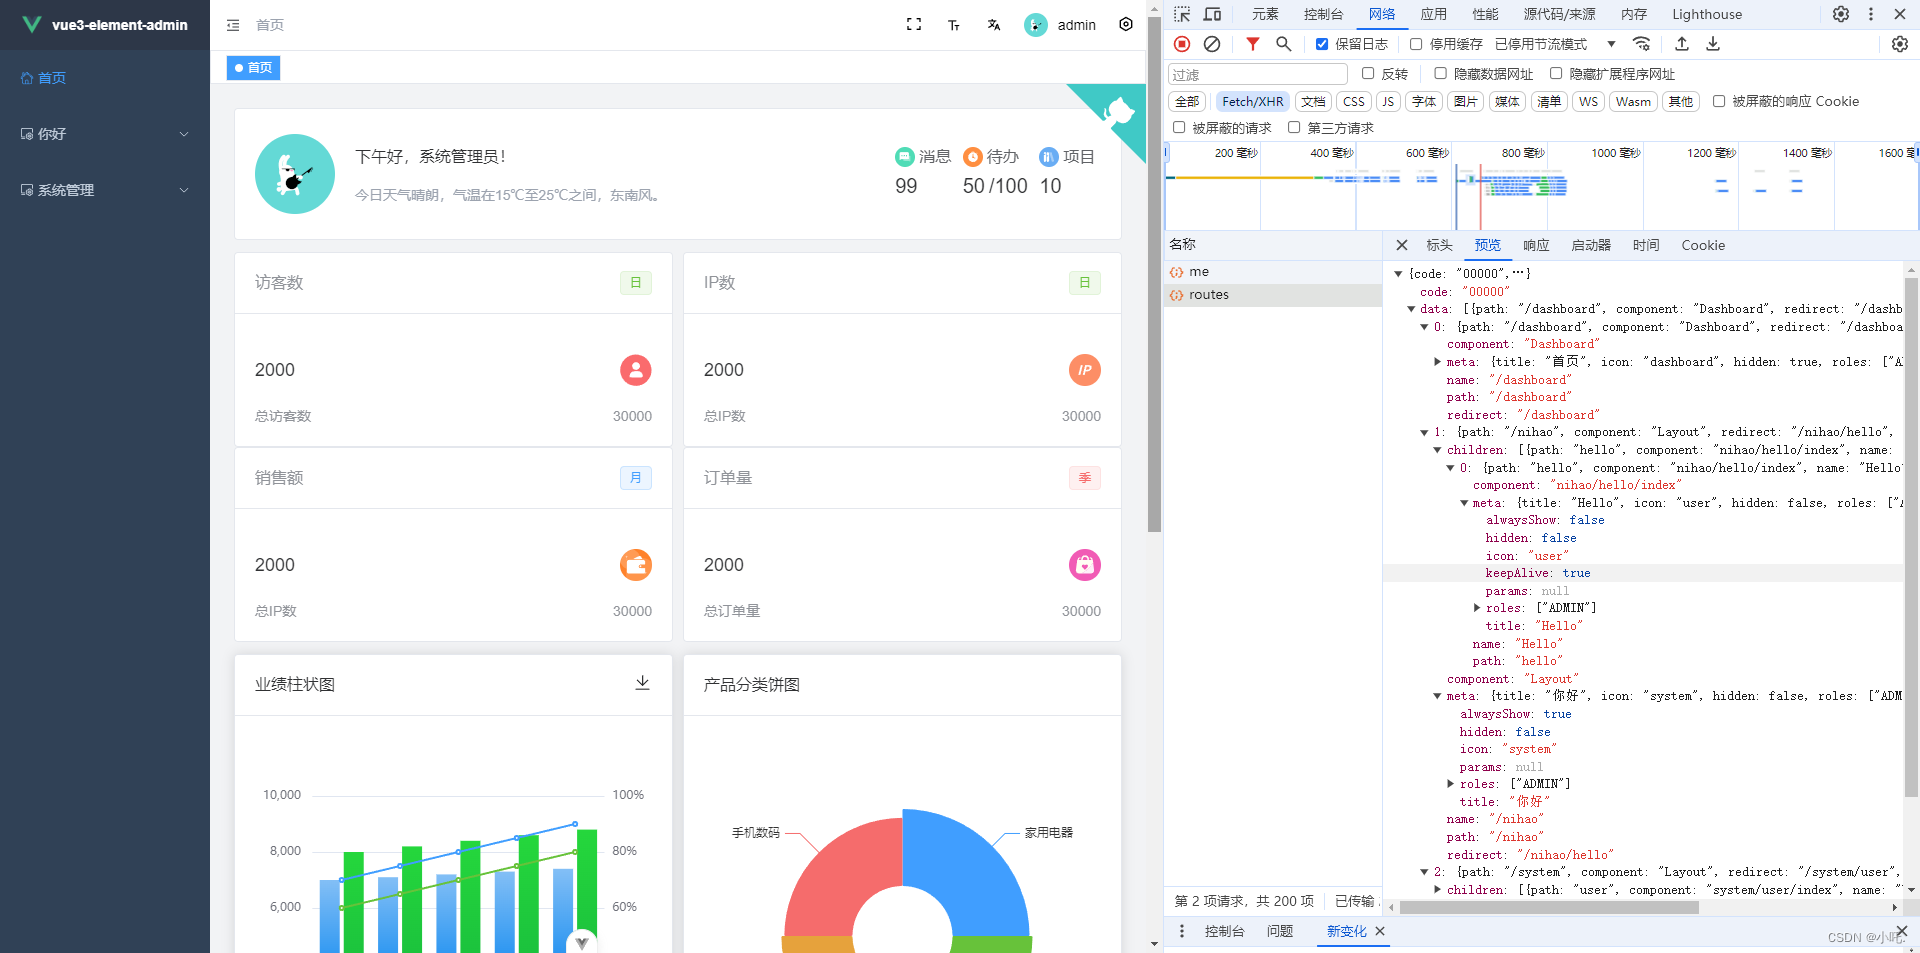1920x953 pixels.
Task: Download the 业绩柱状图 chart
Action: tap(643, 683)
